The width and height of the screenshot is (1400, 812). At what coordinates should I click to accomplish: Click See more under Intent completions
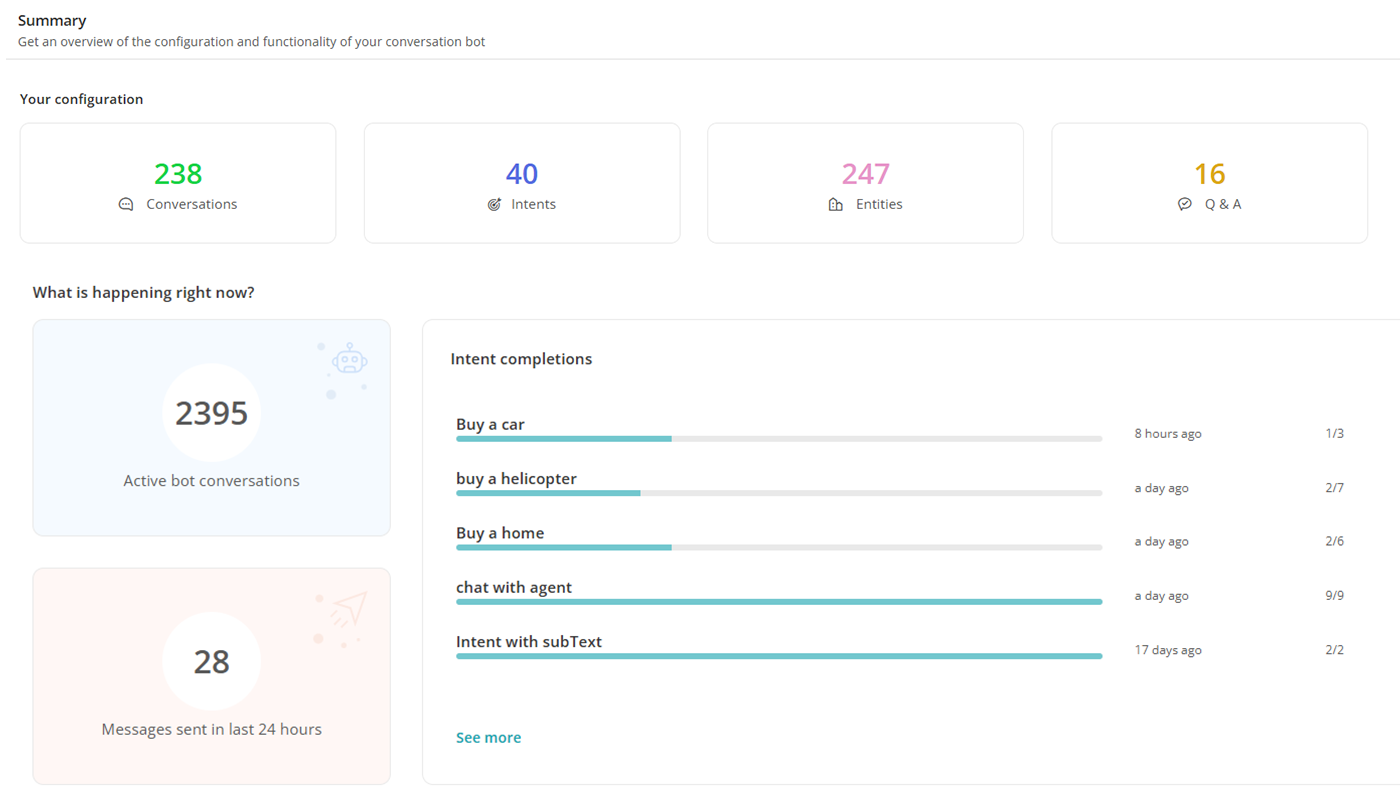(488, 738)
